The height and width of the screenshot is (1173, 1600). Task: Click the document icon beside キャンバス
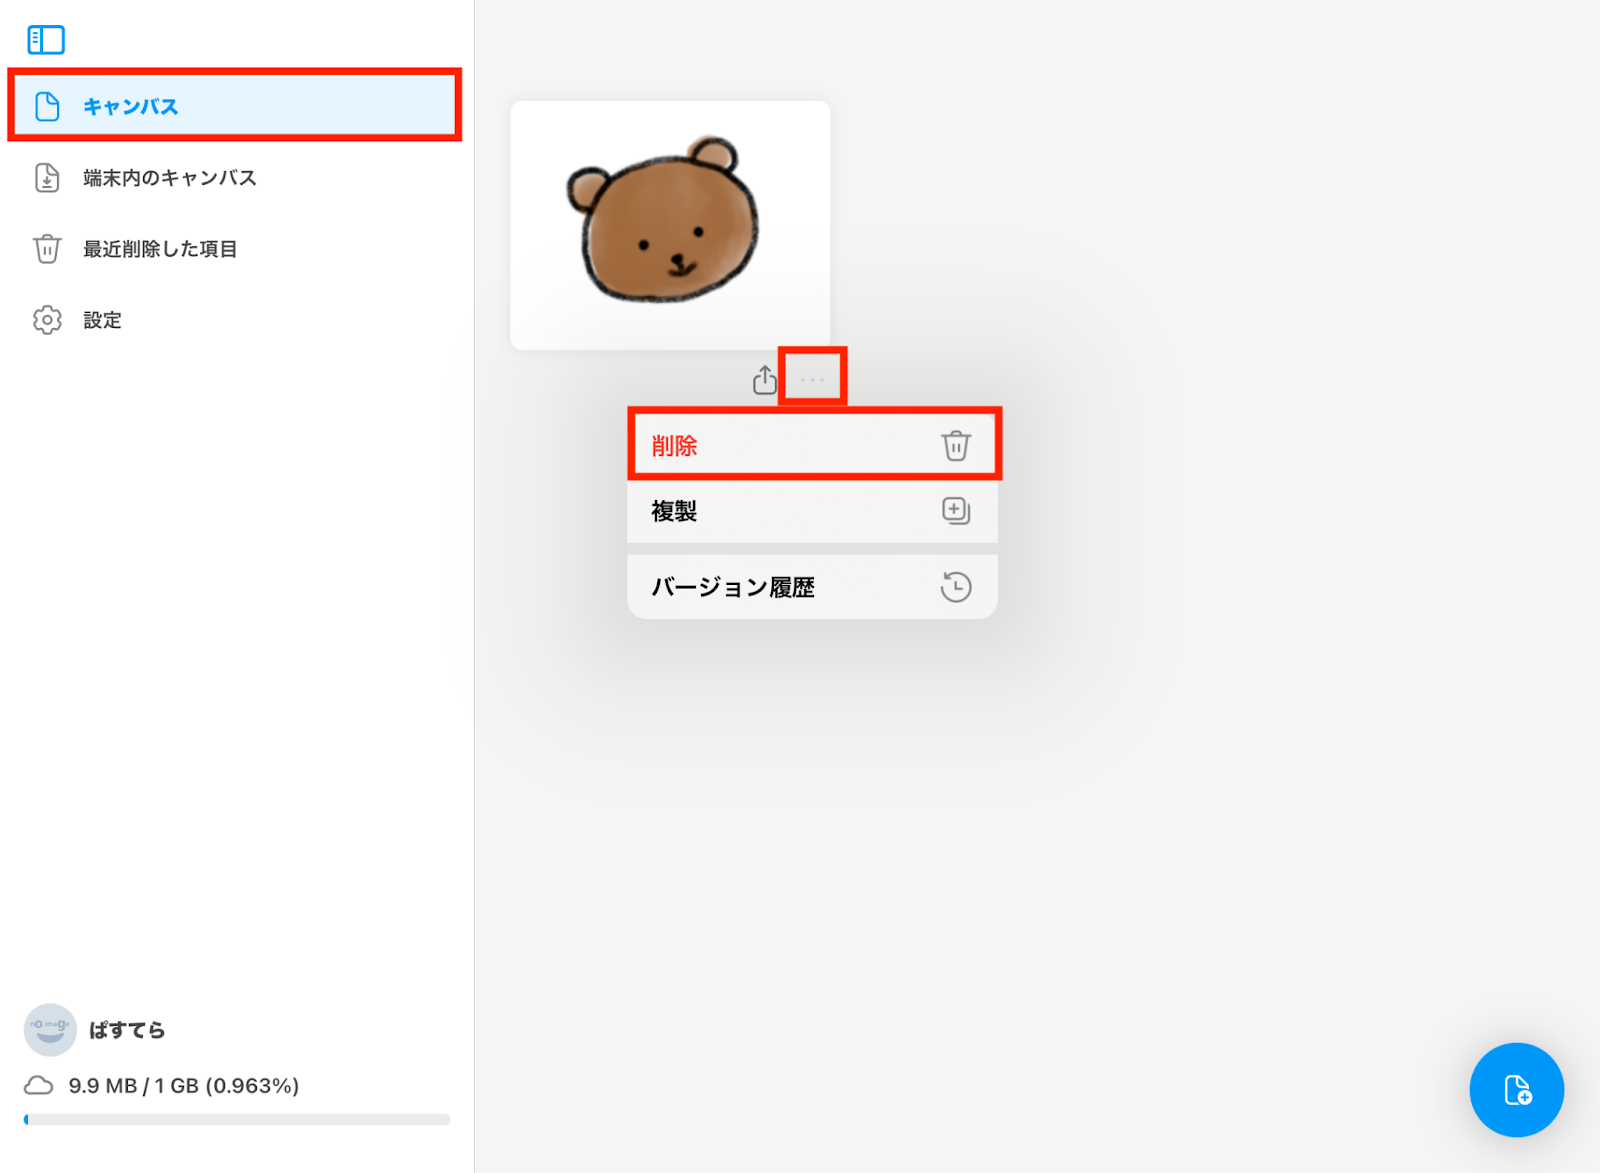tap(47, 106)
